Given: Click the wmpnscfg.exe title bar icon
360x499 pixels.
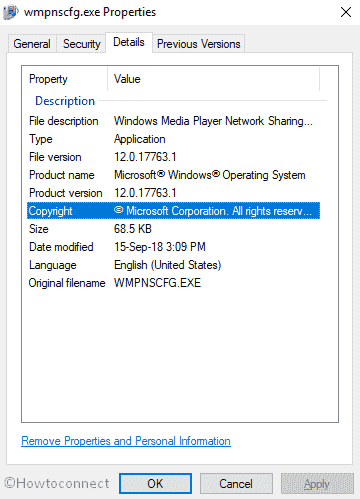Looking at the screenshot, I should (x=10, y=12).
